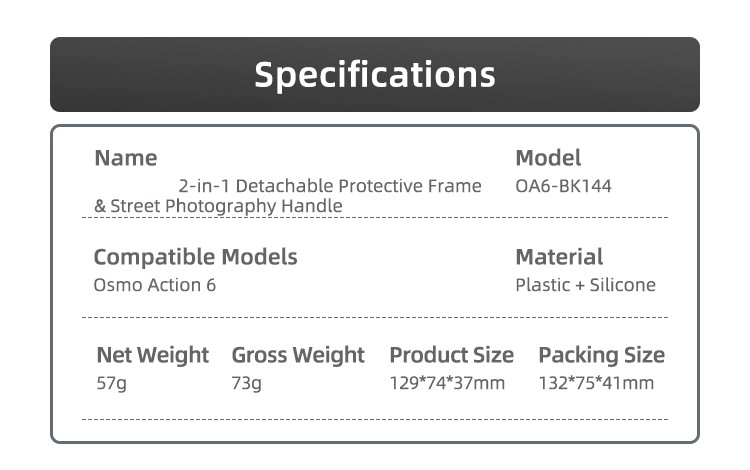
Task: Select the Plastic + Silicone value
Action: click(x=585, y=285)
